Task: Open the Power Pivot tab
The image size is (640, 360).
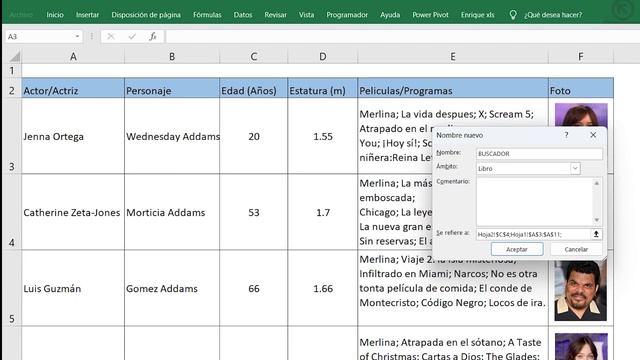Action: tap(430, 15)
